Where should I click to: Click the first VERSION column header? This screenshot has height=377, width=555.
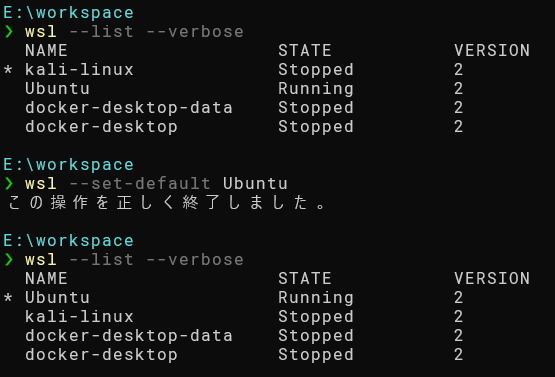pyautogui.click(x=492, y=50)
